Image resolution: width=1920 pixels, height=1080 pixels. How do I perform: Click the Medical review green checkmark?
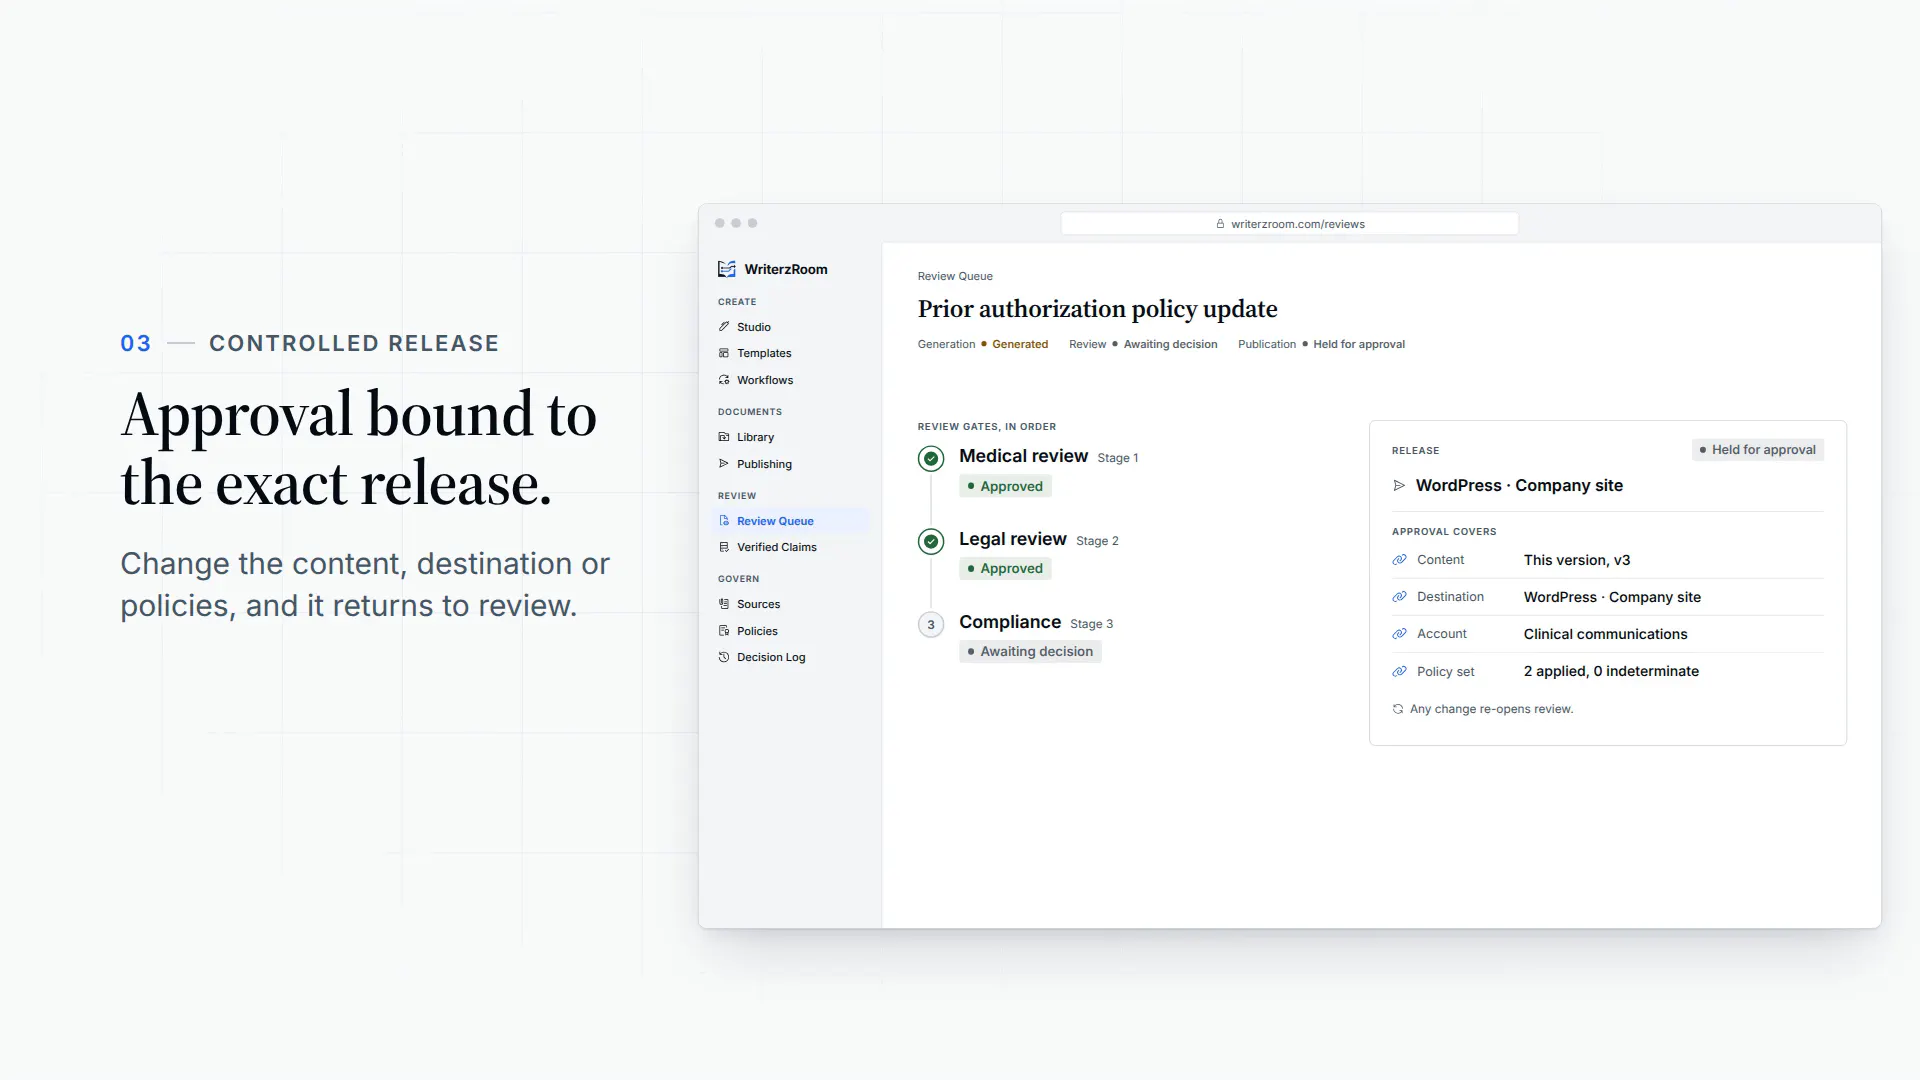coord(931,459)
